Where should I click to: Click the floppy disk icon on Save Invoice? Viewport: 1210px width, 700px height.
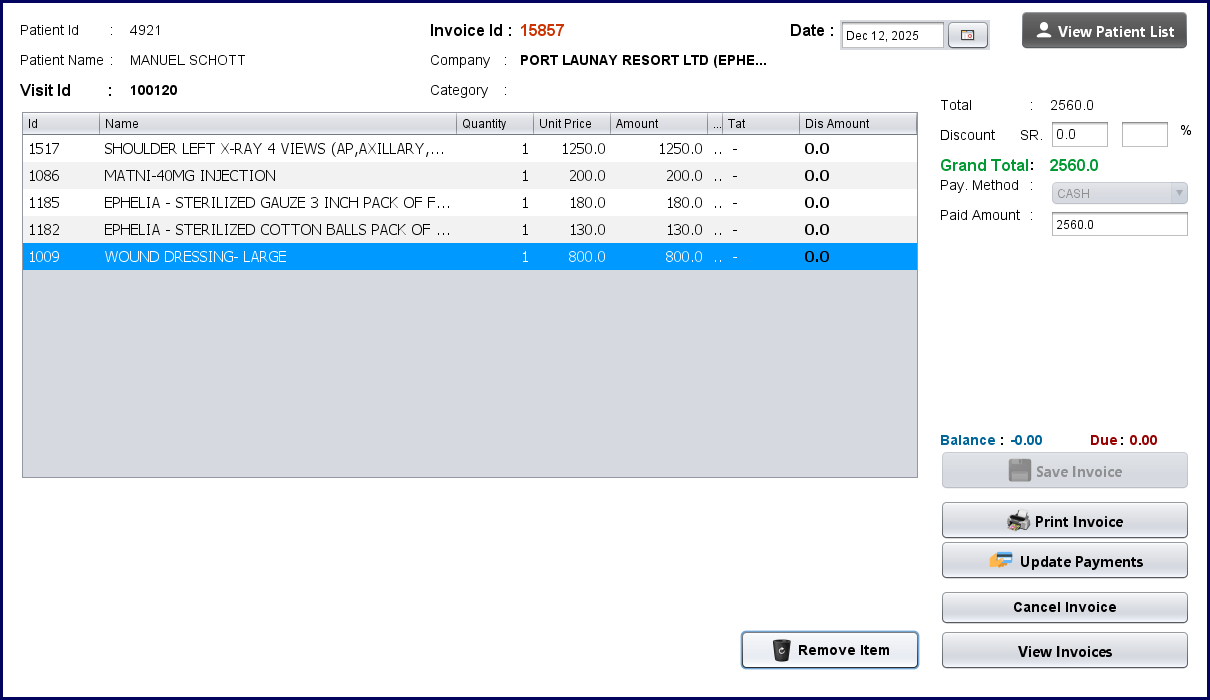tap(1019, 471)
